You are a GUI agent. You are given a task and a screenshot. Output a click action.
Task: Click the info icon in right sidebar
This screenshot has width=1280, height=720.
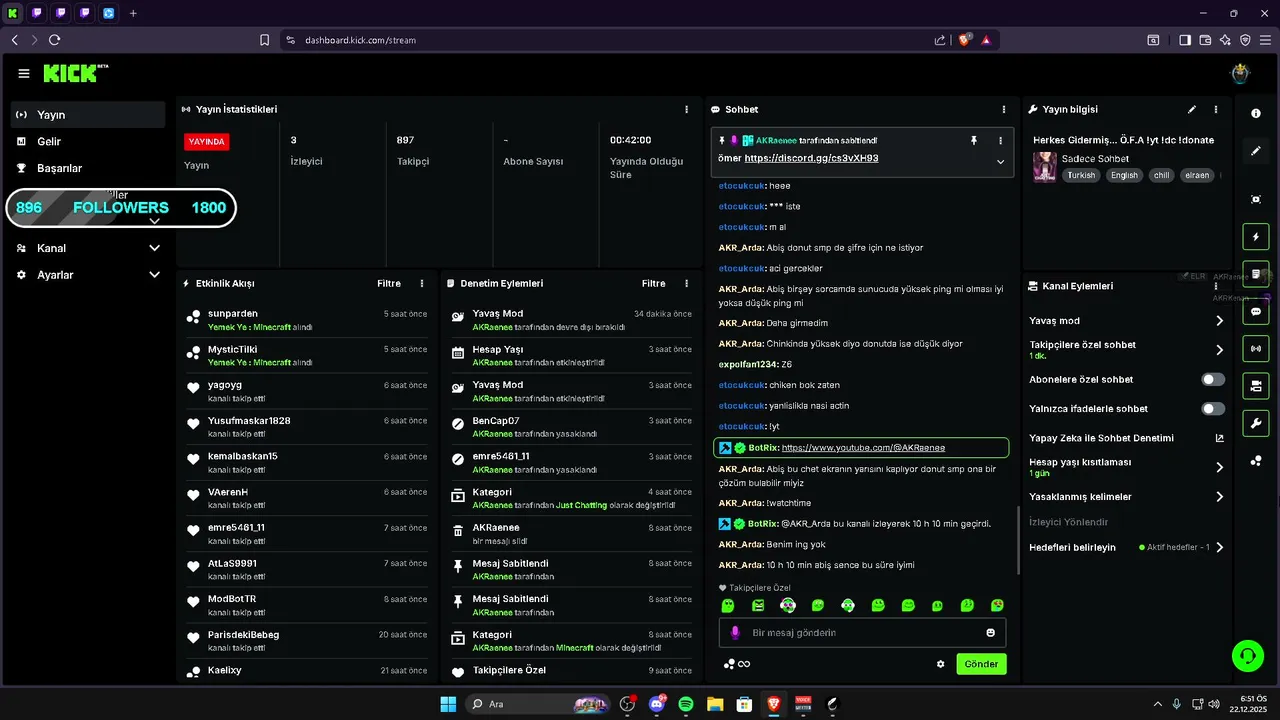(1256, 114)
